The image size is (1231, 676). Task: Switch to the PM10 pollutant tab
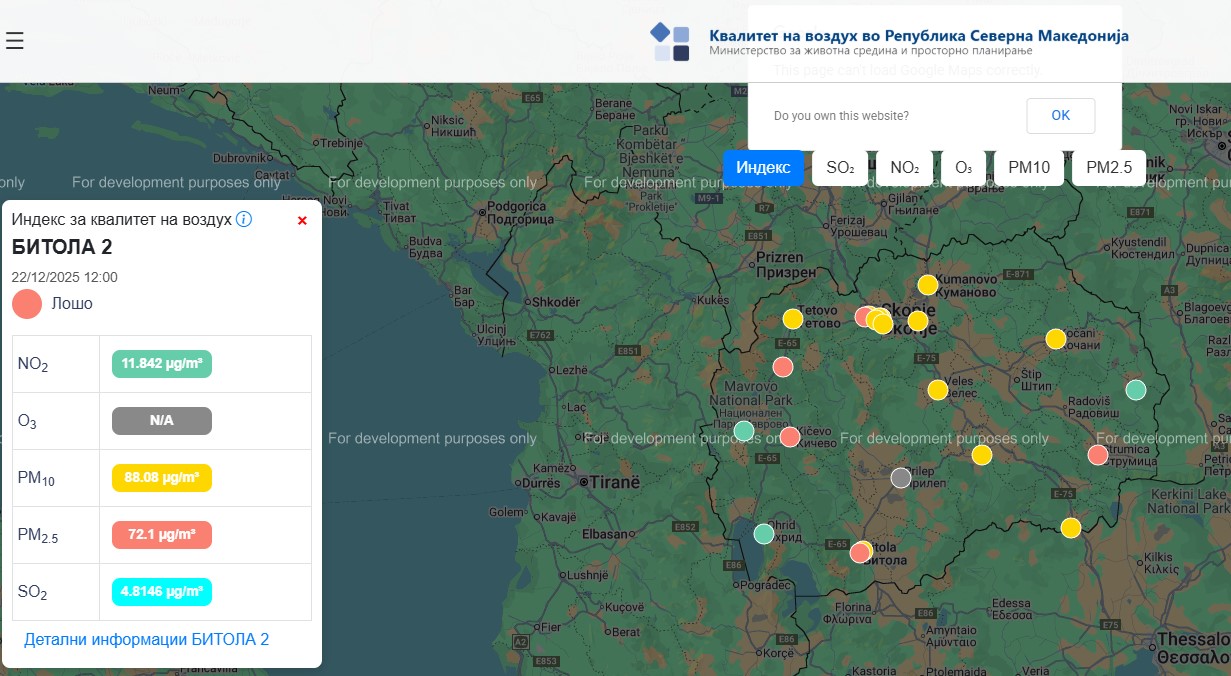(1028, 168)
